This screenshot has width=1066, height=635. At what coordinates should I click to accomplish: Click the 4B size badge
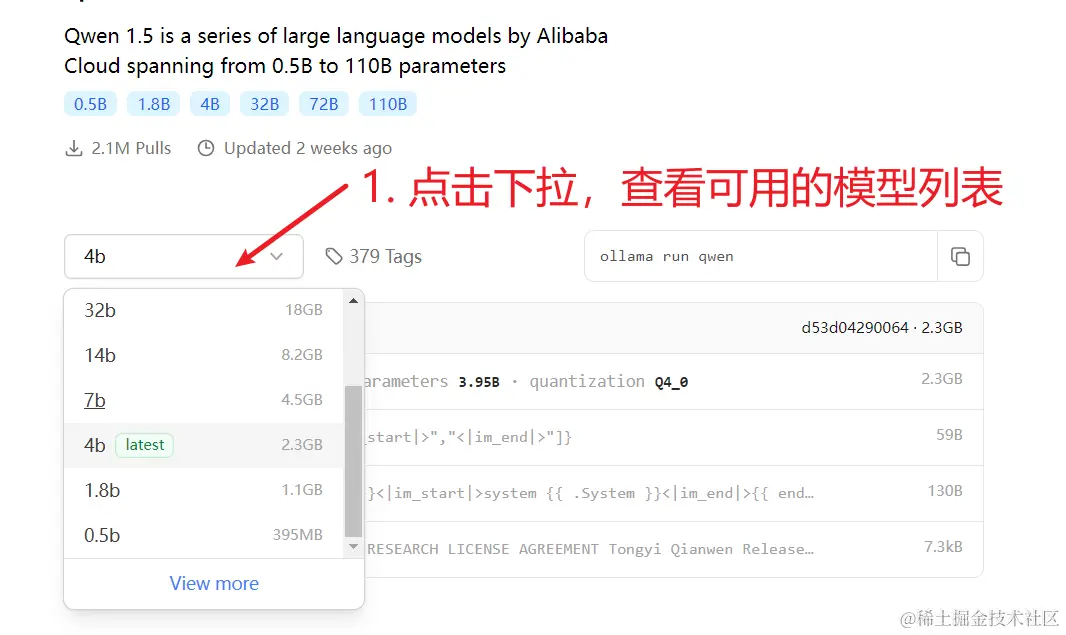[210, 104]
